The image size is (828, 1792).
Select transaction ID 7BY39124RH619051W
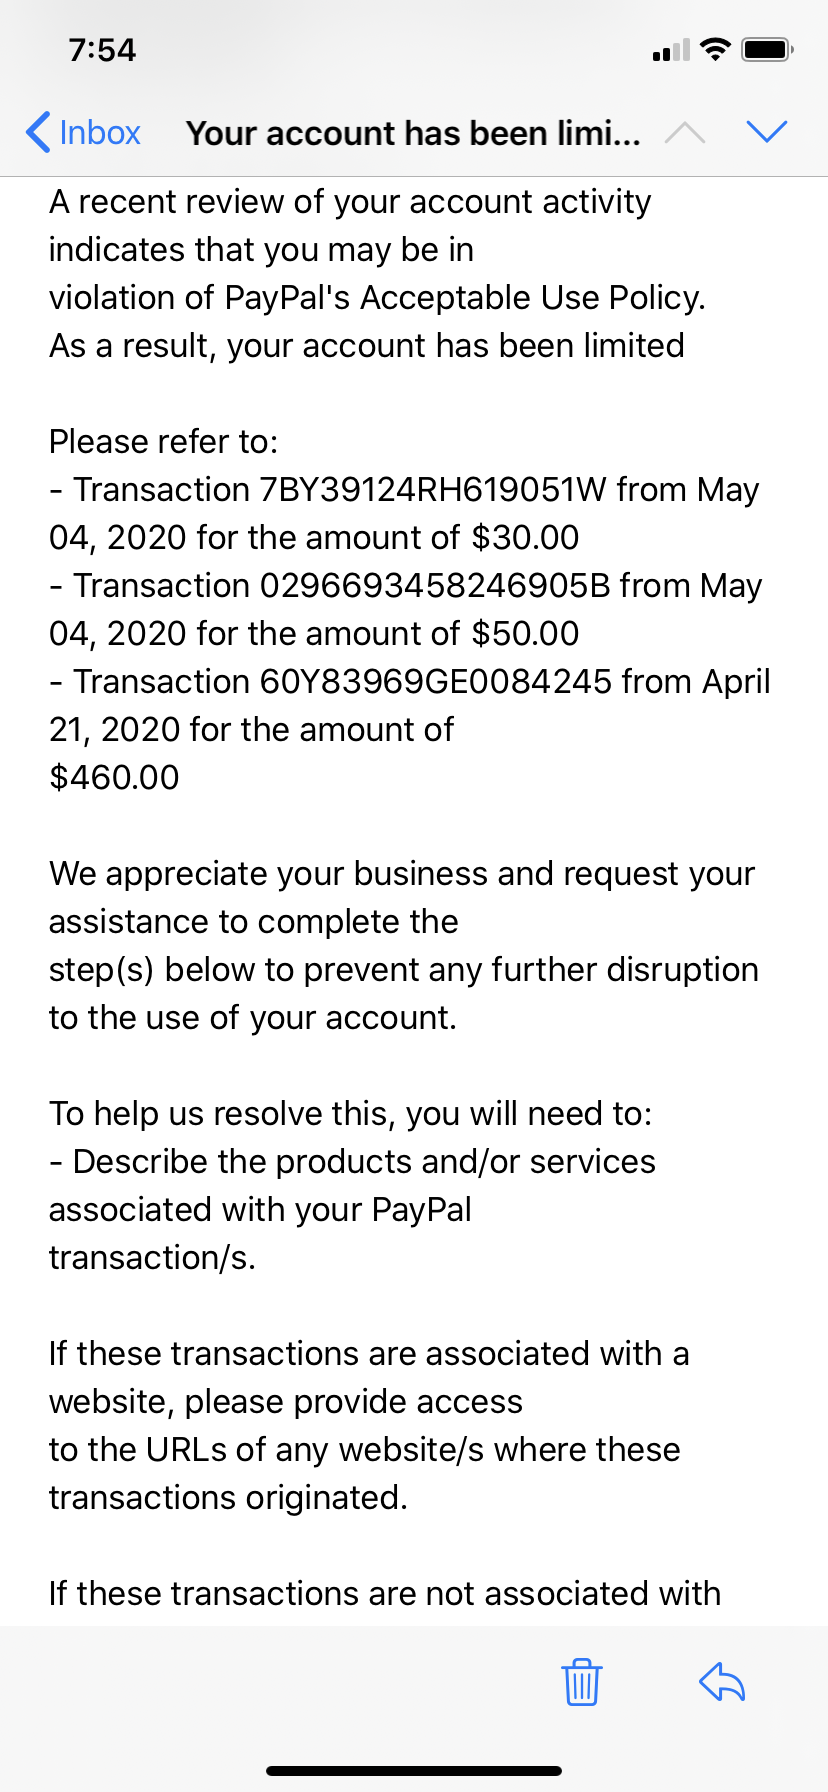[x=433, y=490]
